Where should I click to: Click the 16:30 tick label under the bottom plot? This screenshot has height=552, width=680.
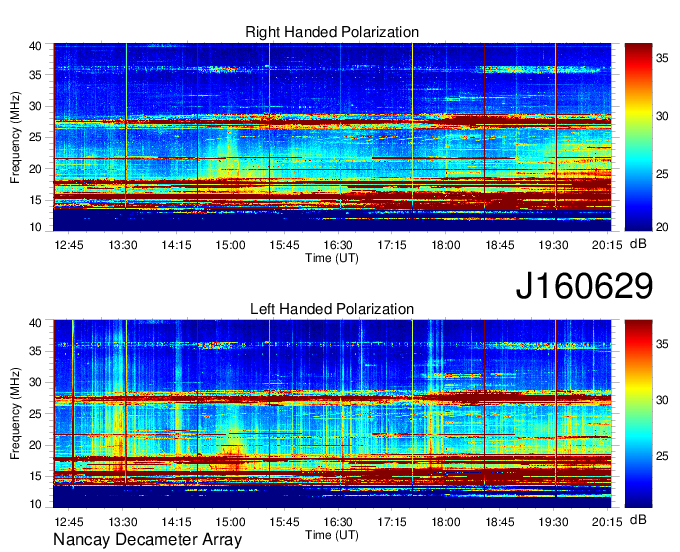[338, 522]
